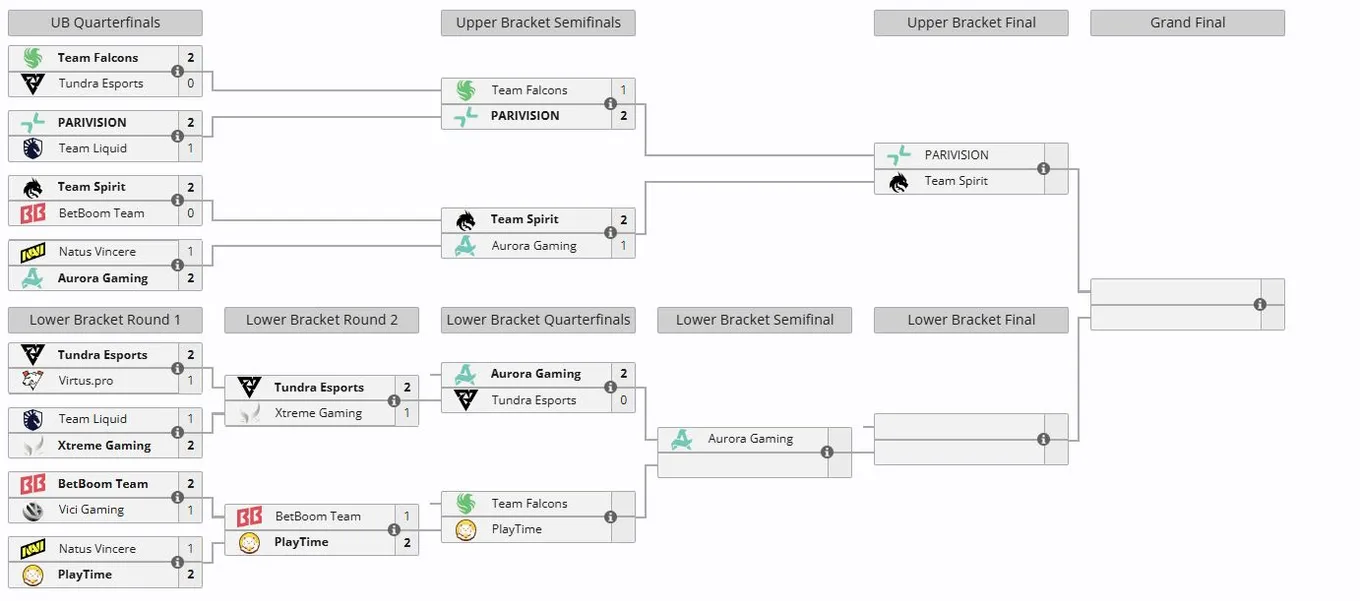
Task: Click PlayTime logo in Lower Bracket Round 1
Action: tap(33, 575)
